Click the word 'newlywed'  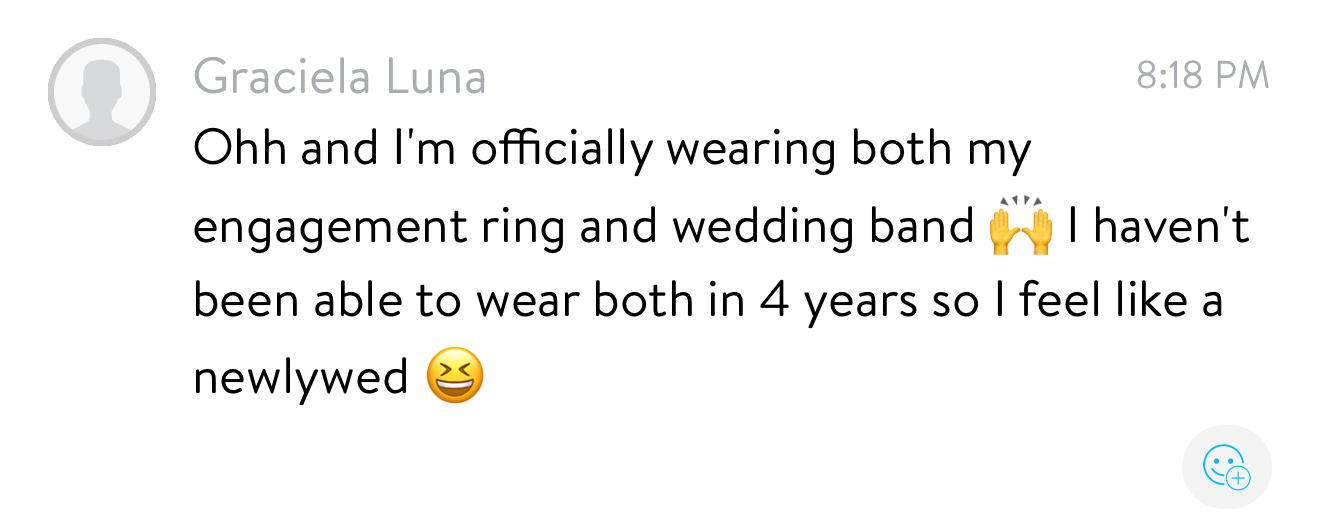coord(300,378)
